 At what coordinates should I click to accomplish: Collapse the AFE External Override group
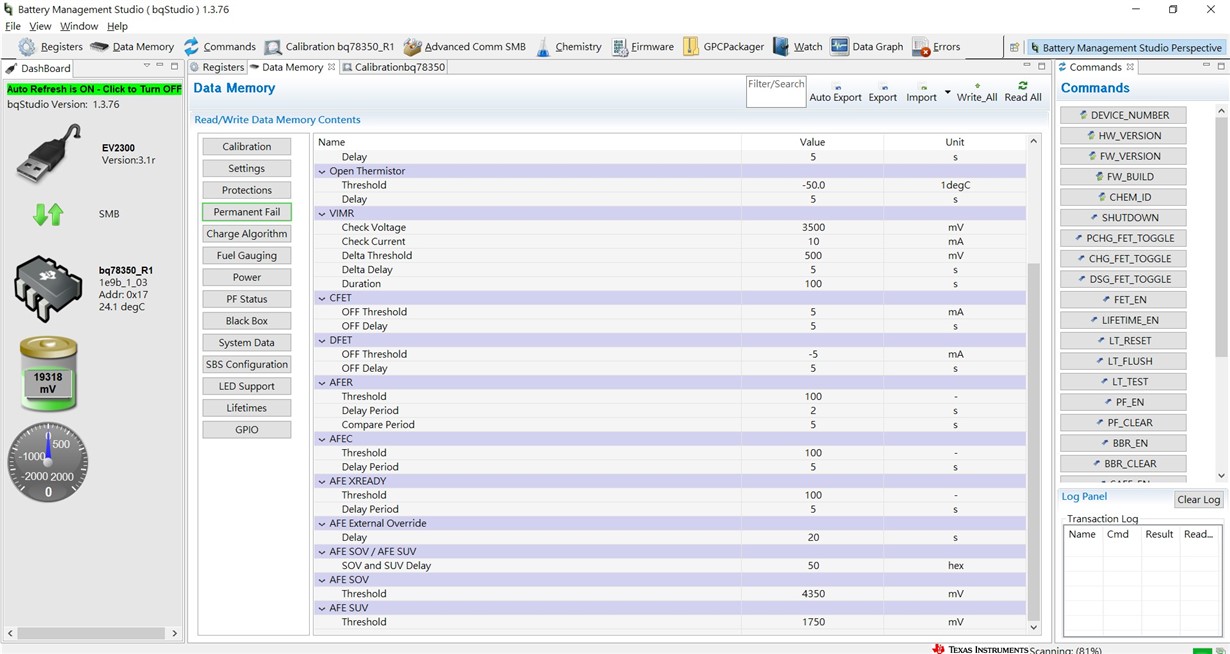pyautogui.click(x=322, y=523)
